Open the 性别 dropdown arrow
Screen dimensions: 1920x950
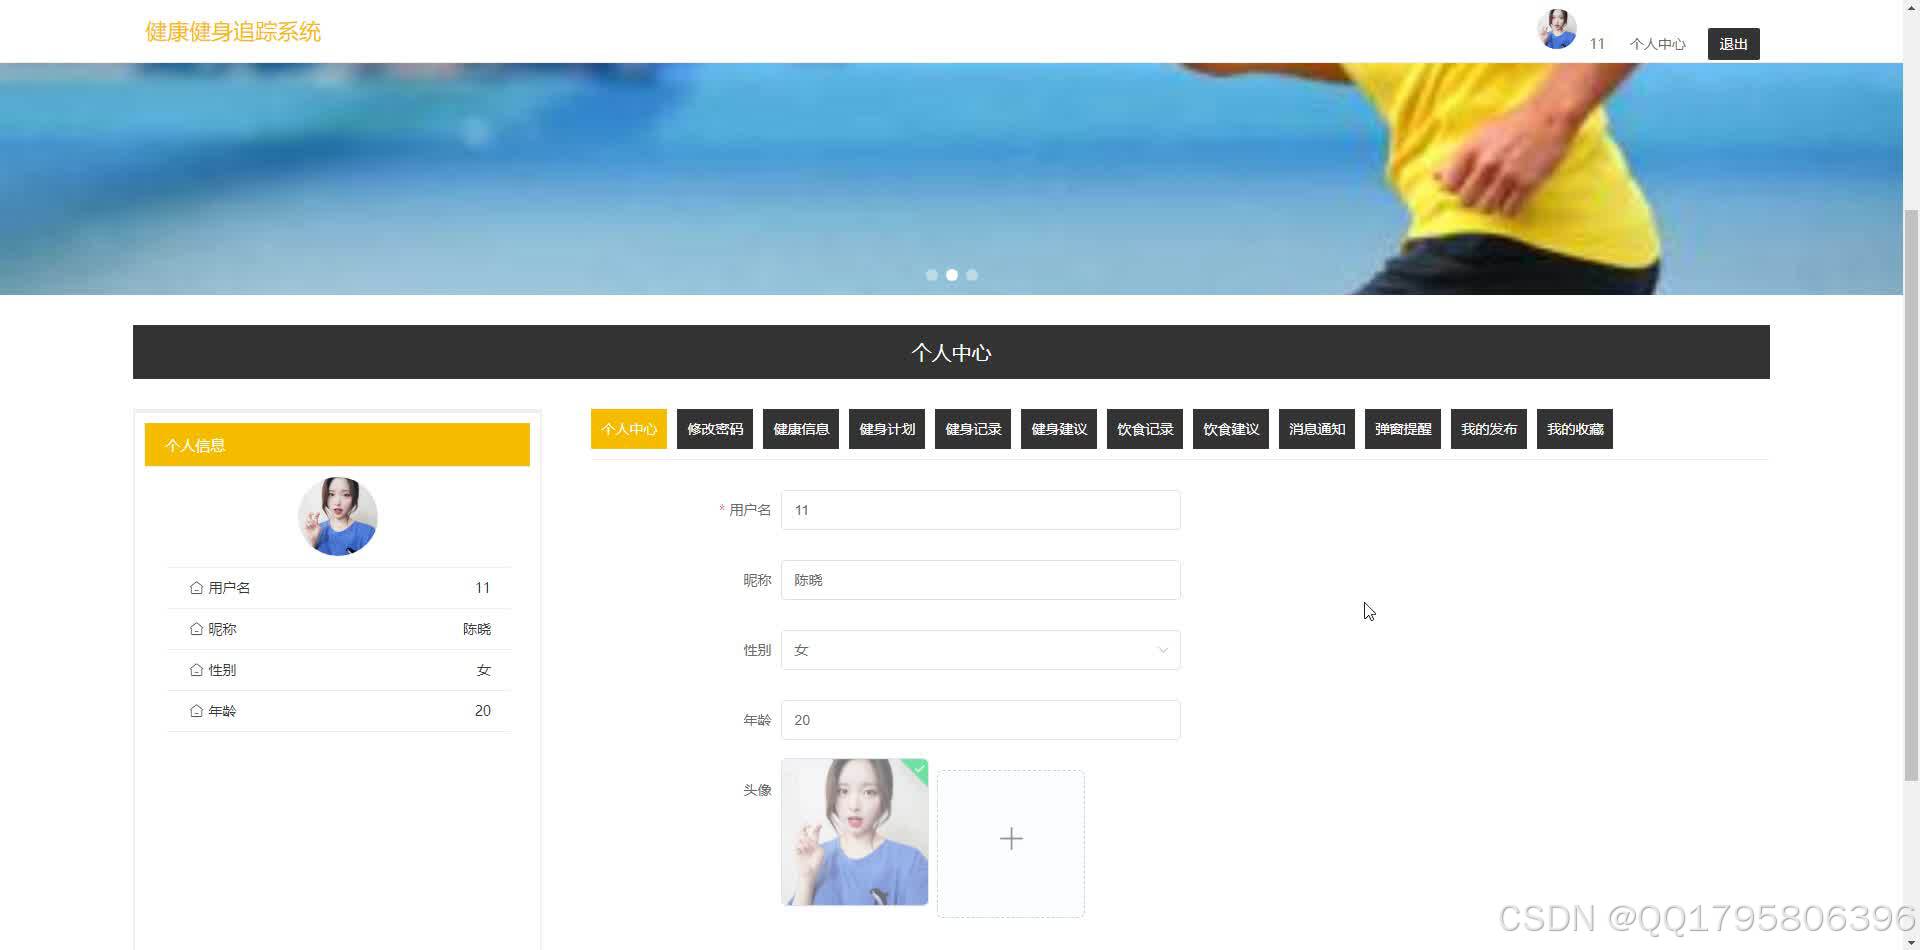[x=1163, y=650]
